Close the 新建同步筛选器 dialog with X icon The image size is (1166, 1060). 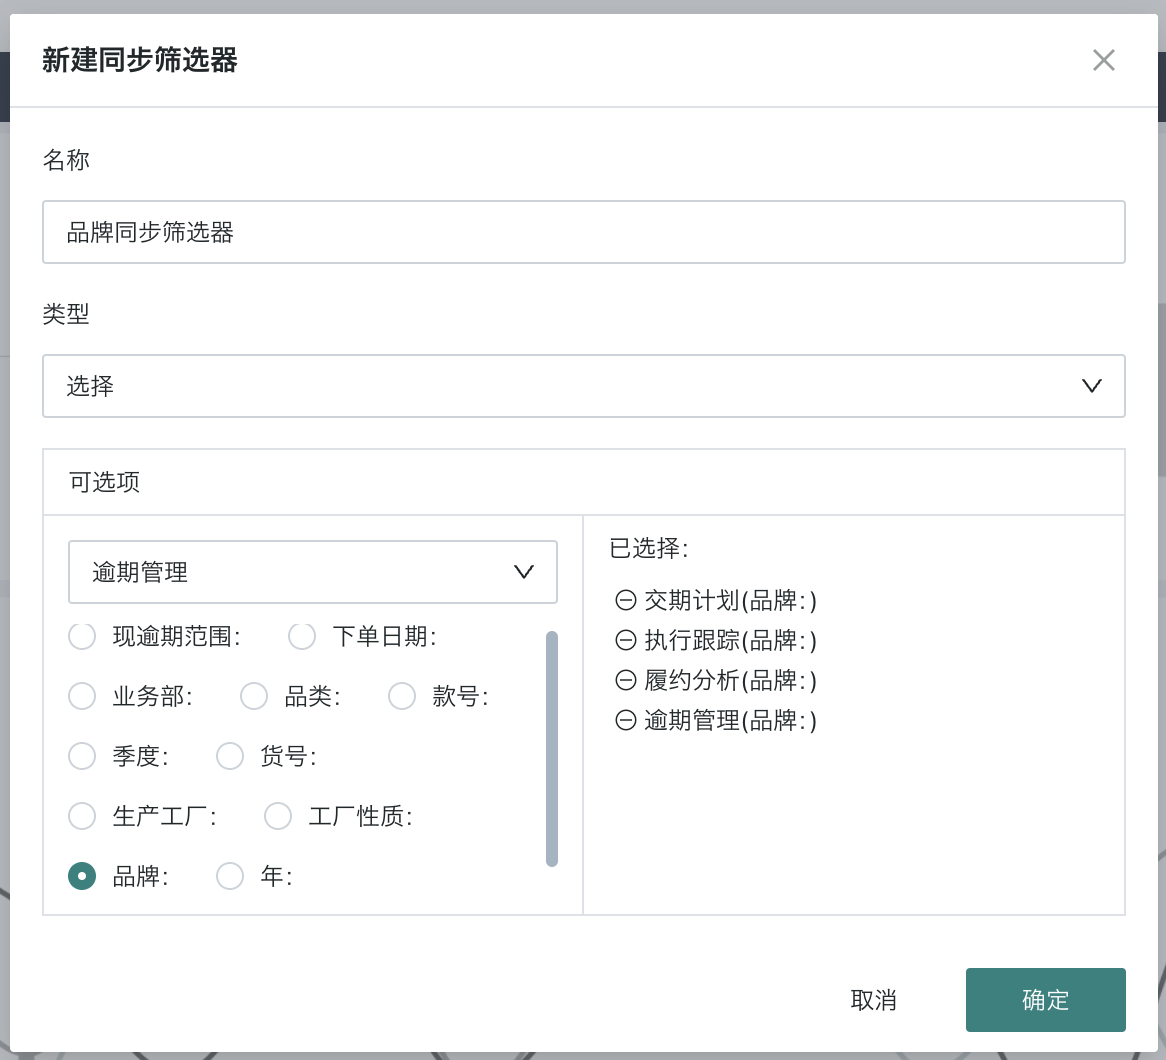pyautogui.click(x=1103, y=60)
